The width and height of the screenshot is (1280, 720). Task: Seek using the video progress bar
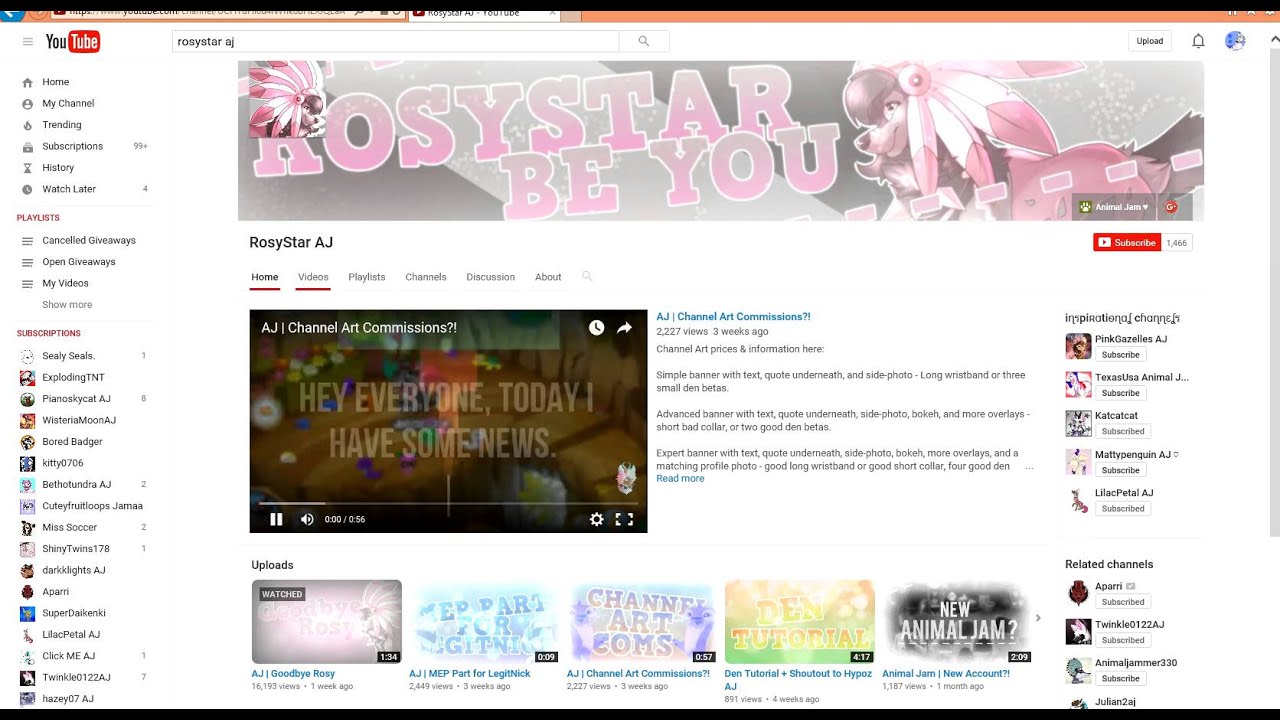click(448, 504)
